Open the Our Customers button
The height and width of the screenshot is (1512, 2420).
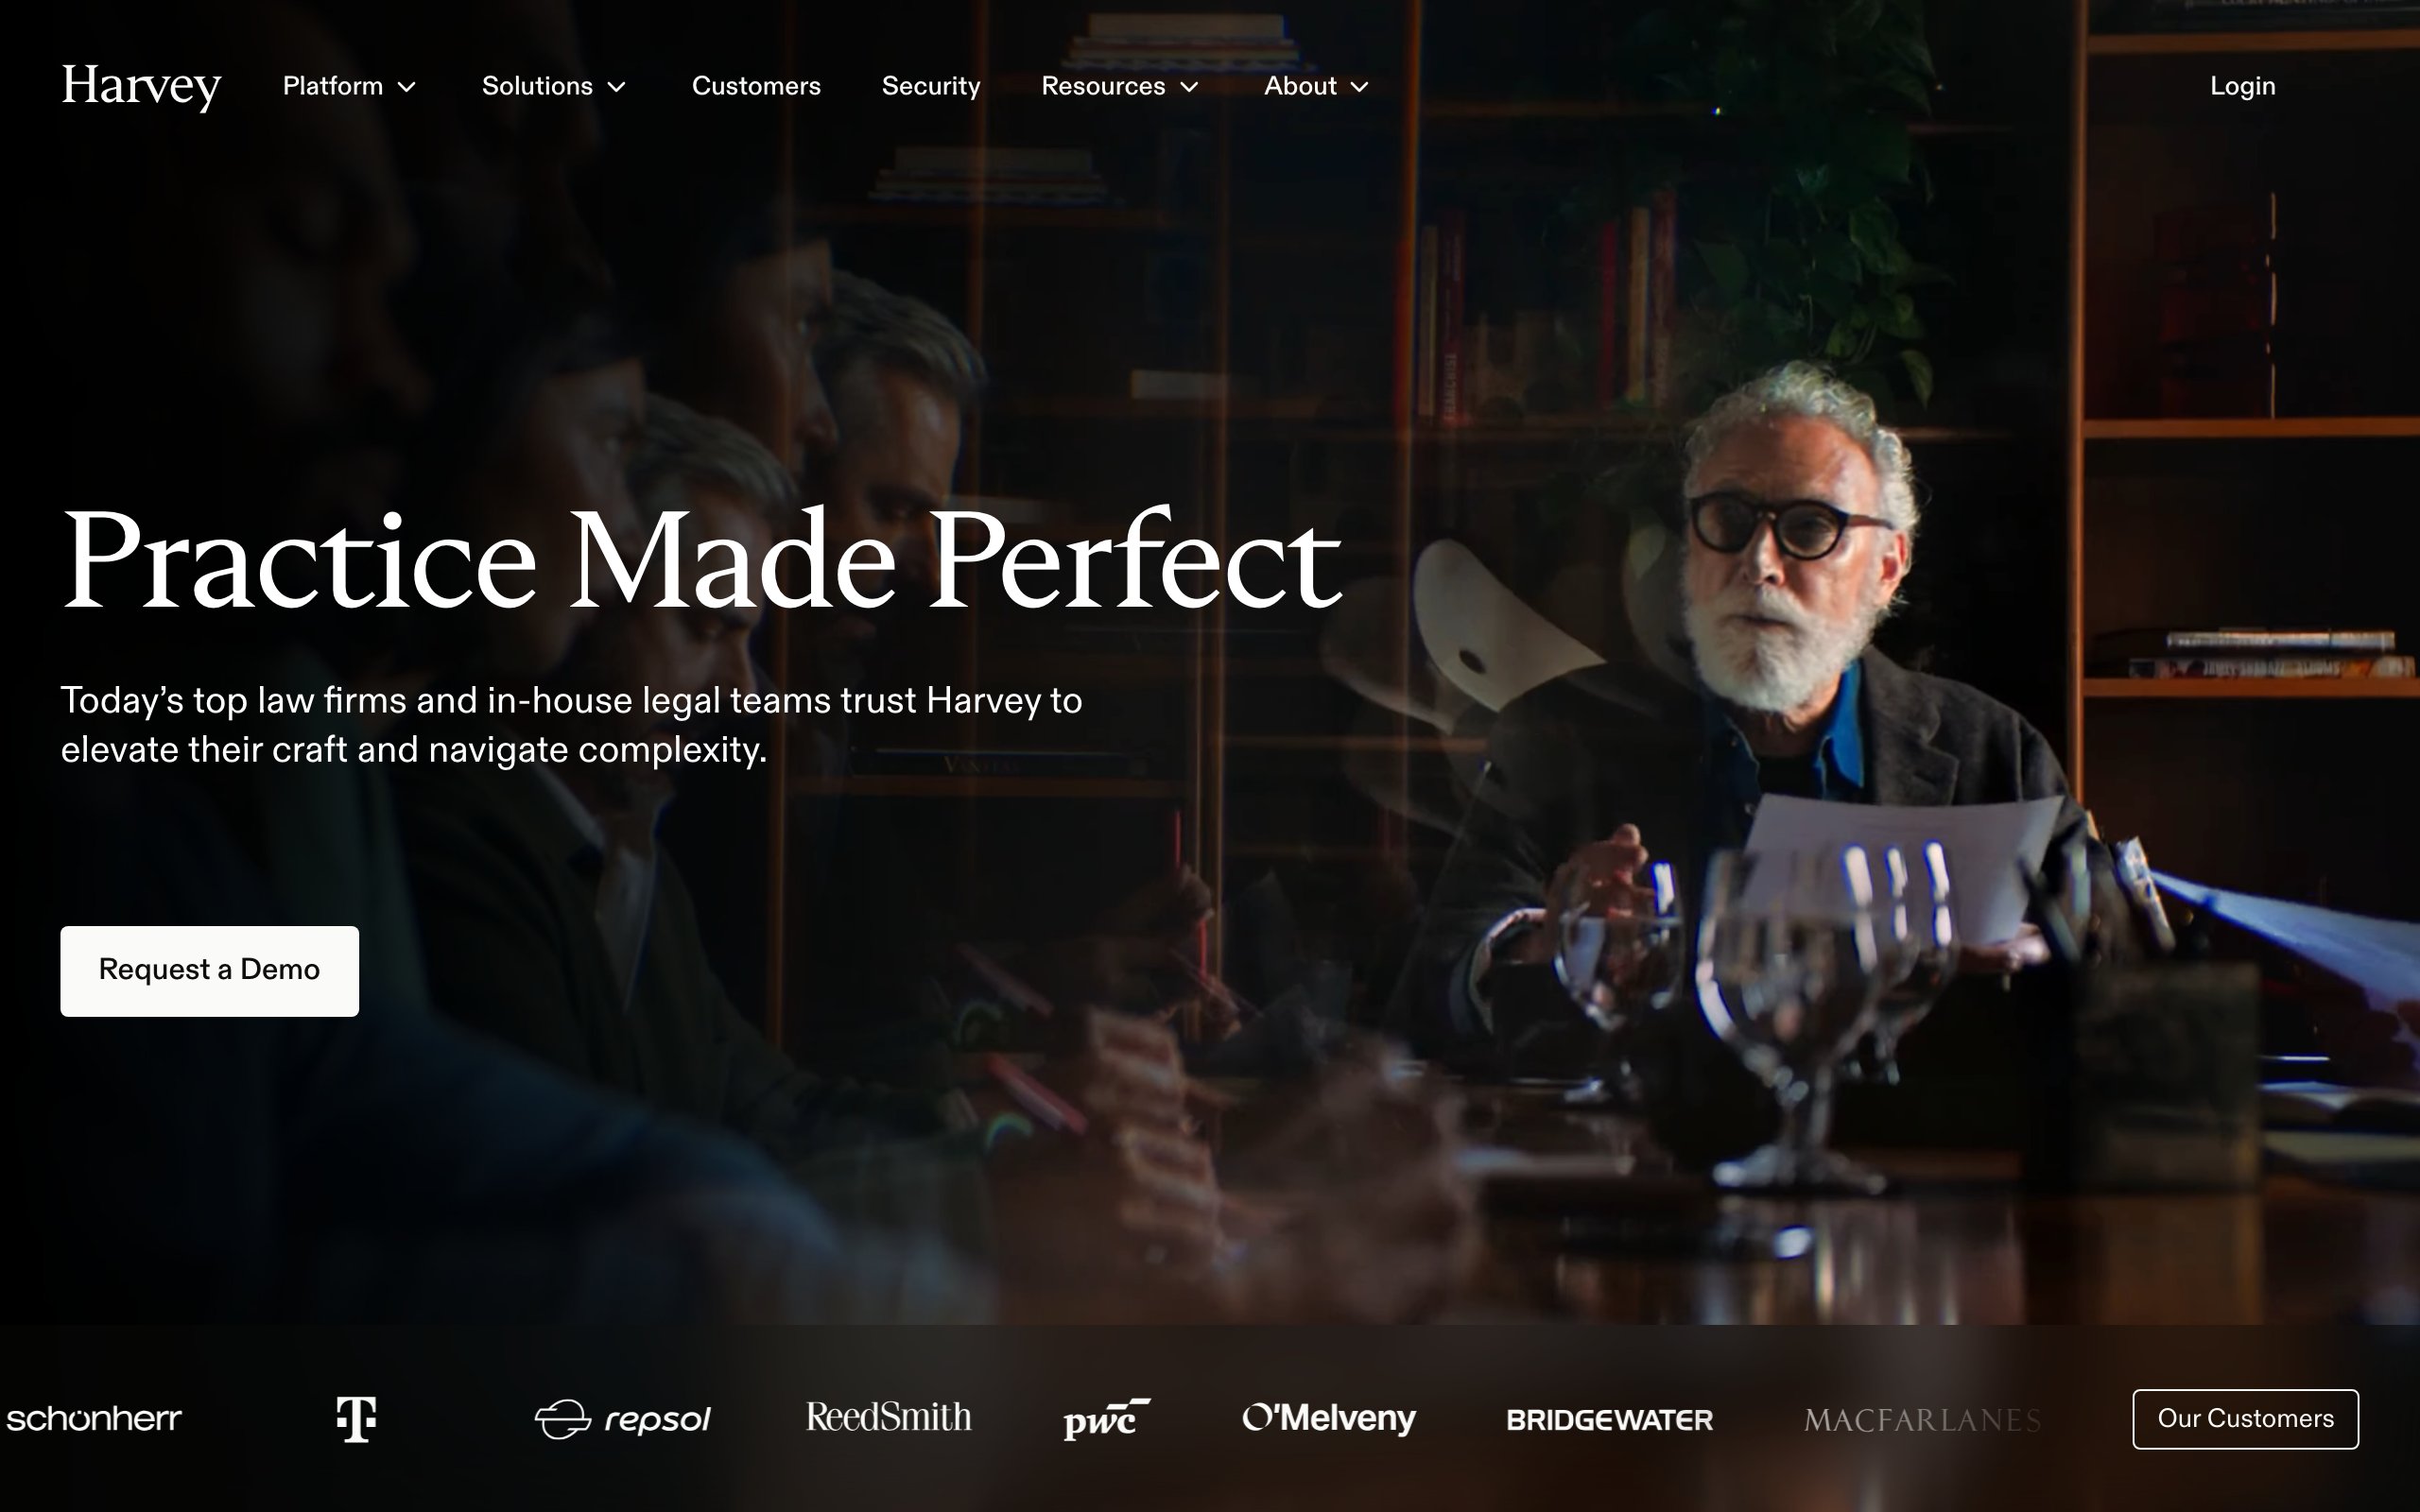(x=2245, y=1419)
